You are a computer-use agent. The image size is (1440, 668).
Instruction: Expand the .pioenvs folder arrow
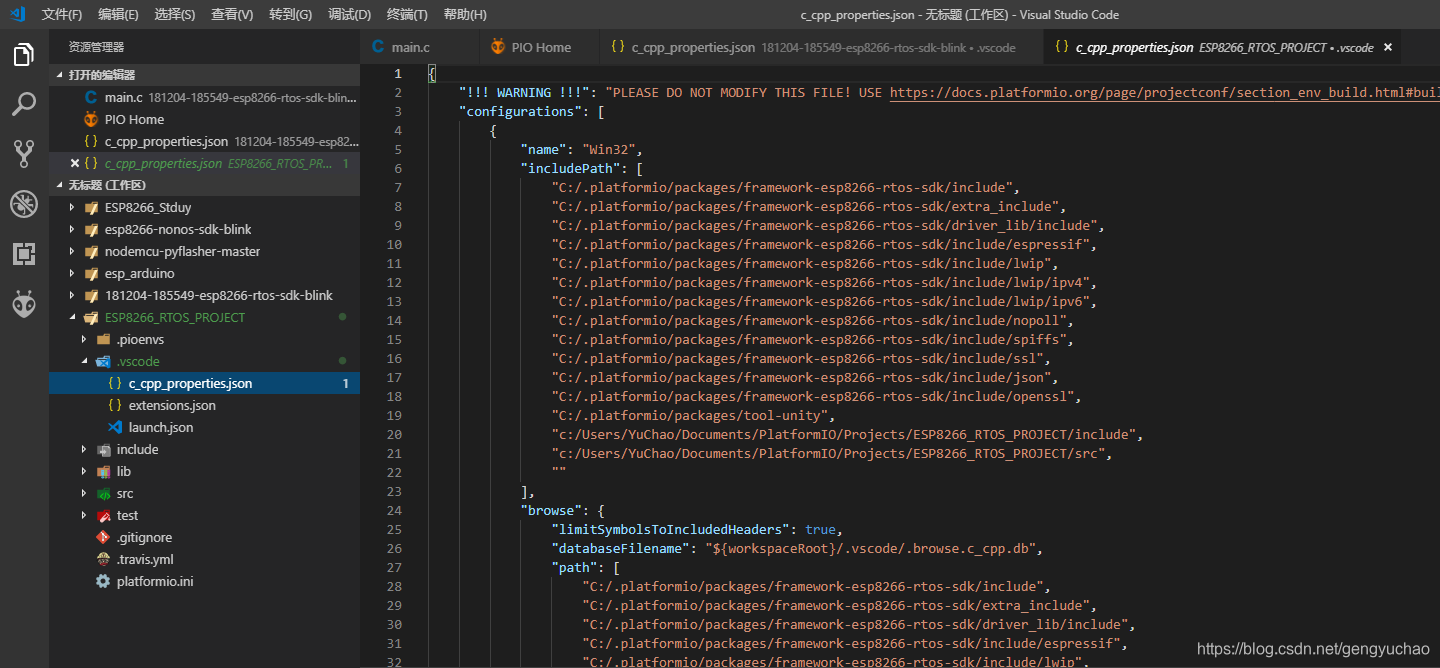(x=84, y=339)
